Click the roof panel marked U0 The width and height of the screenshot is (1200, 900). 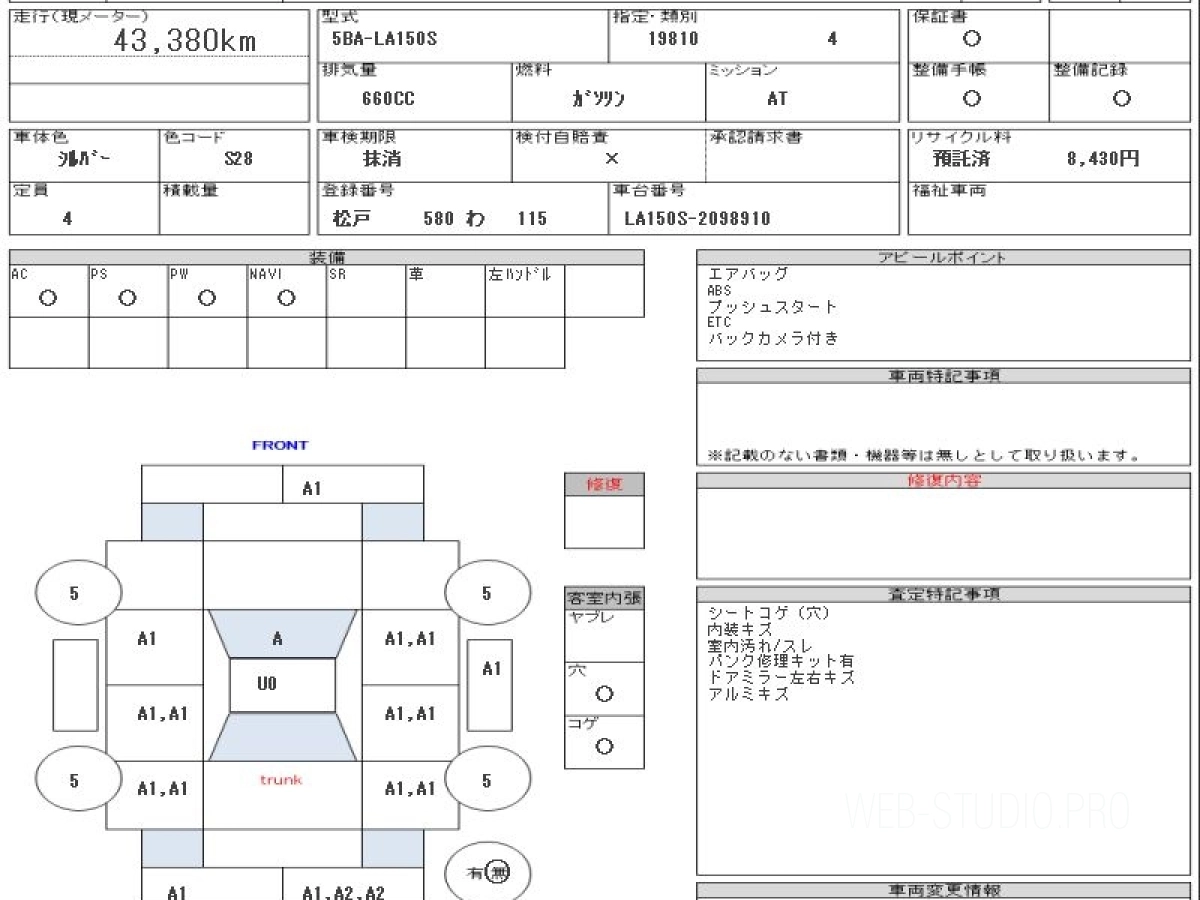tap(282, 685)
